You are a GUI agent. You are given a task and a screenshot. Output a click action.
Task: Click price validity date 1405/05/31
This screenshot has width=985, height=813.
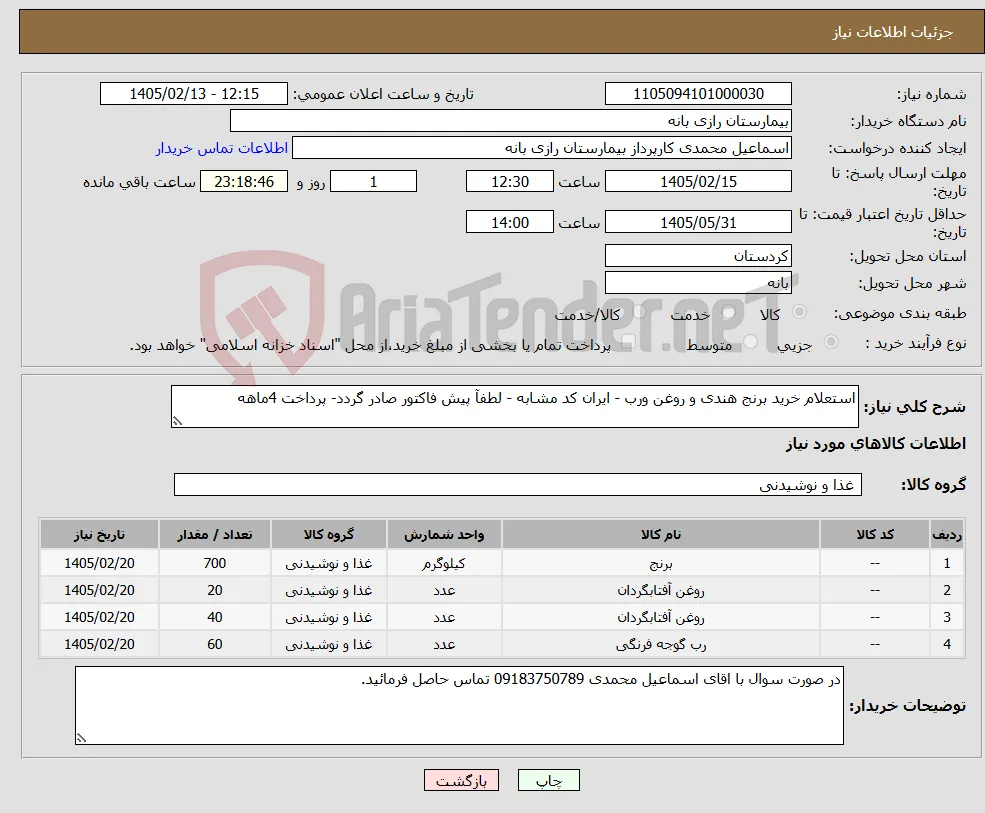698,222
